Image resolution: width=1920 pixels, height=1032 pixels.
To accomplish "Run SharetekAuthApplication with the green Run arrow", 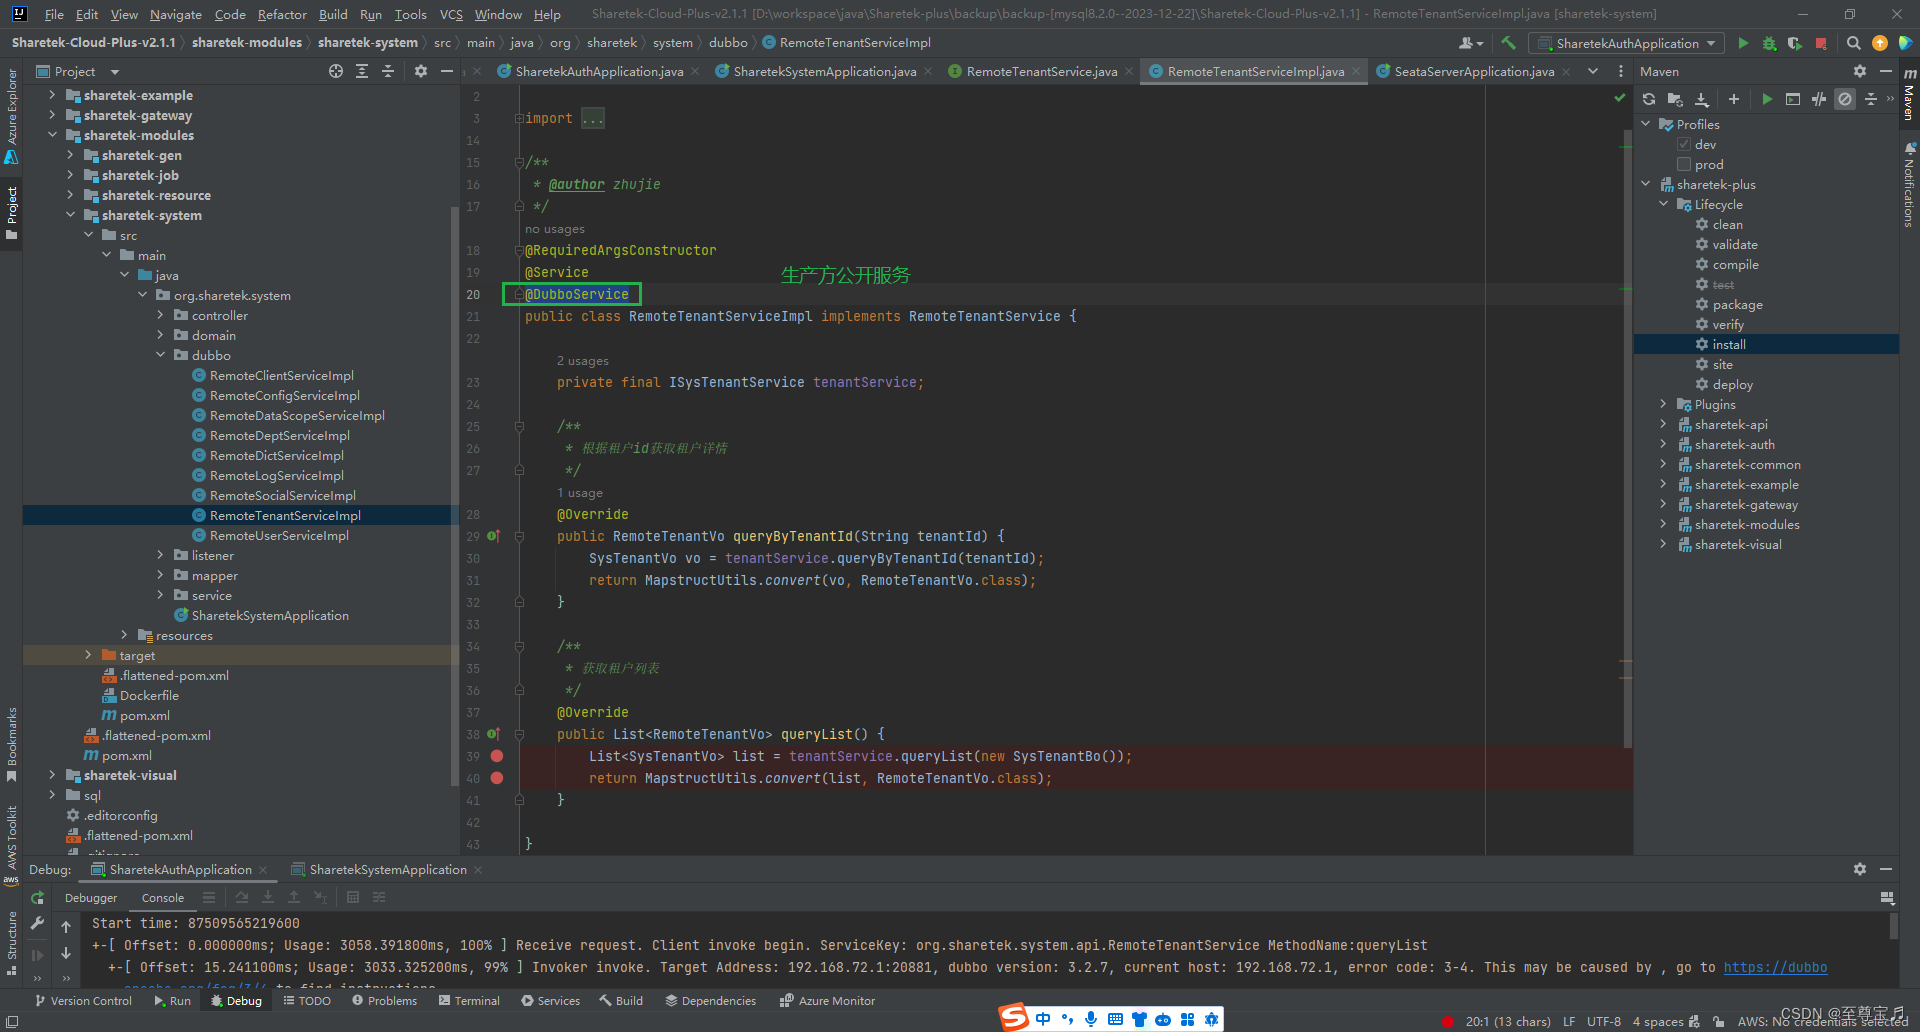I will [x=1743, y=43].
